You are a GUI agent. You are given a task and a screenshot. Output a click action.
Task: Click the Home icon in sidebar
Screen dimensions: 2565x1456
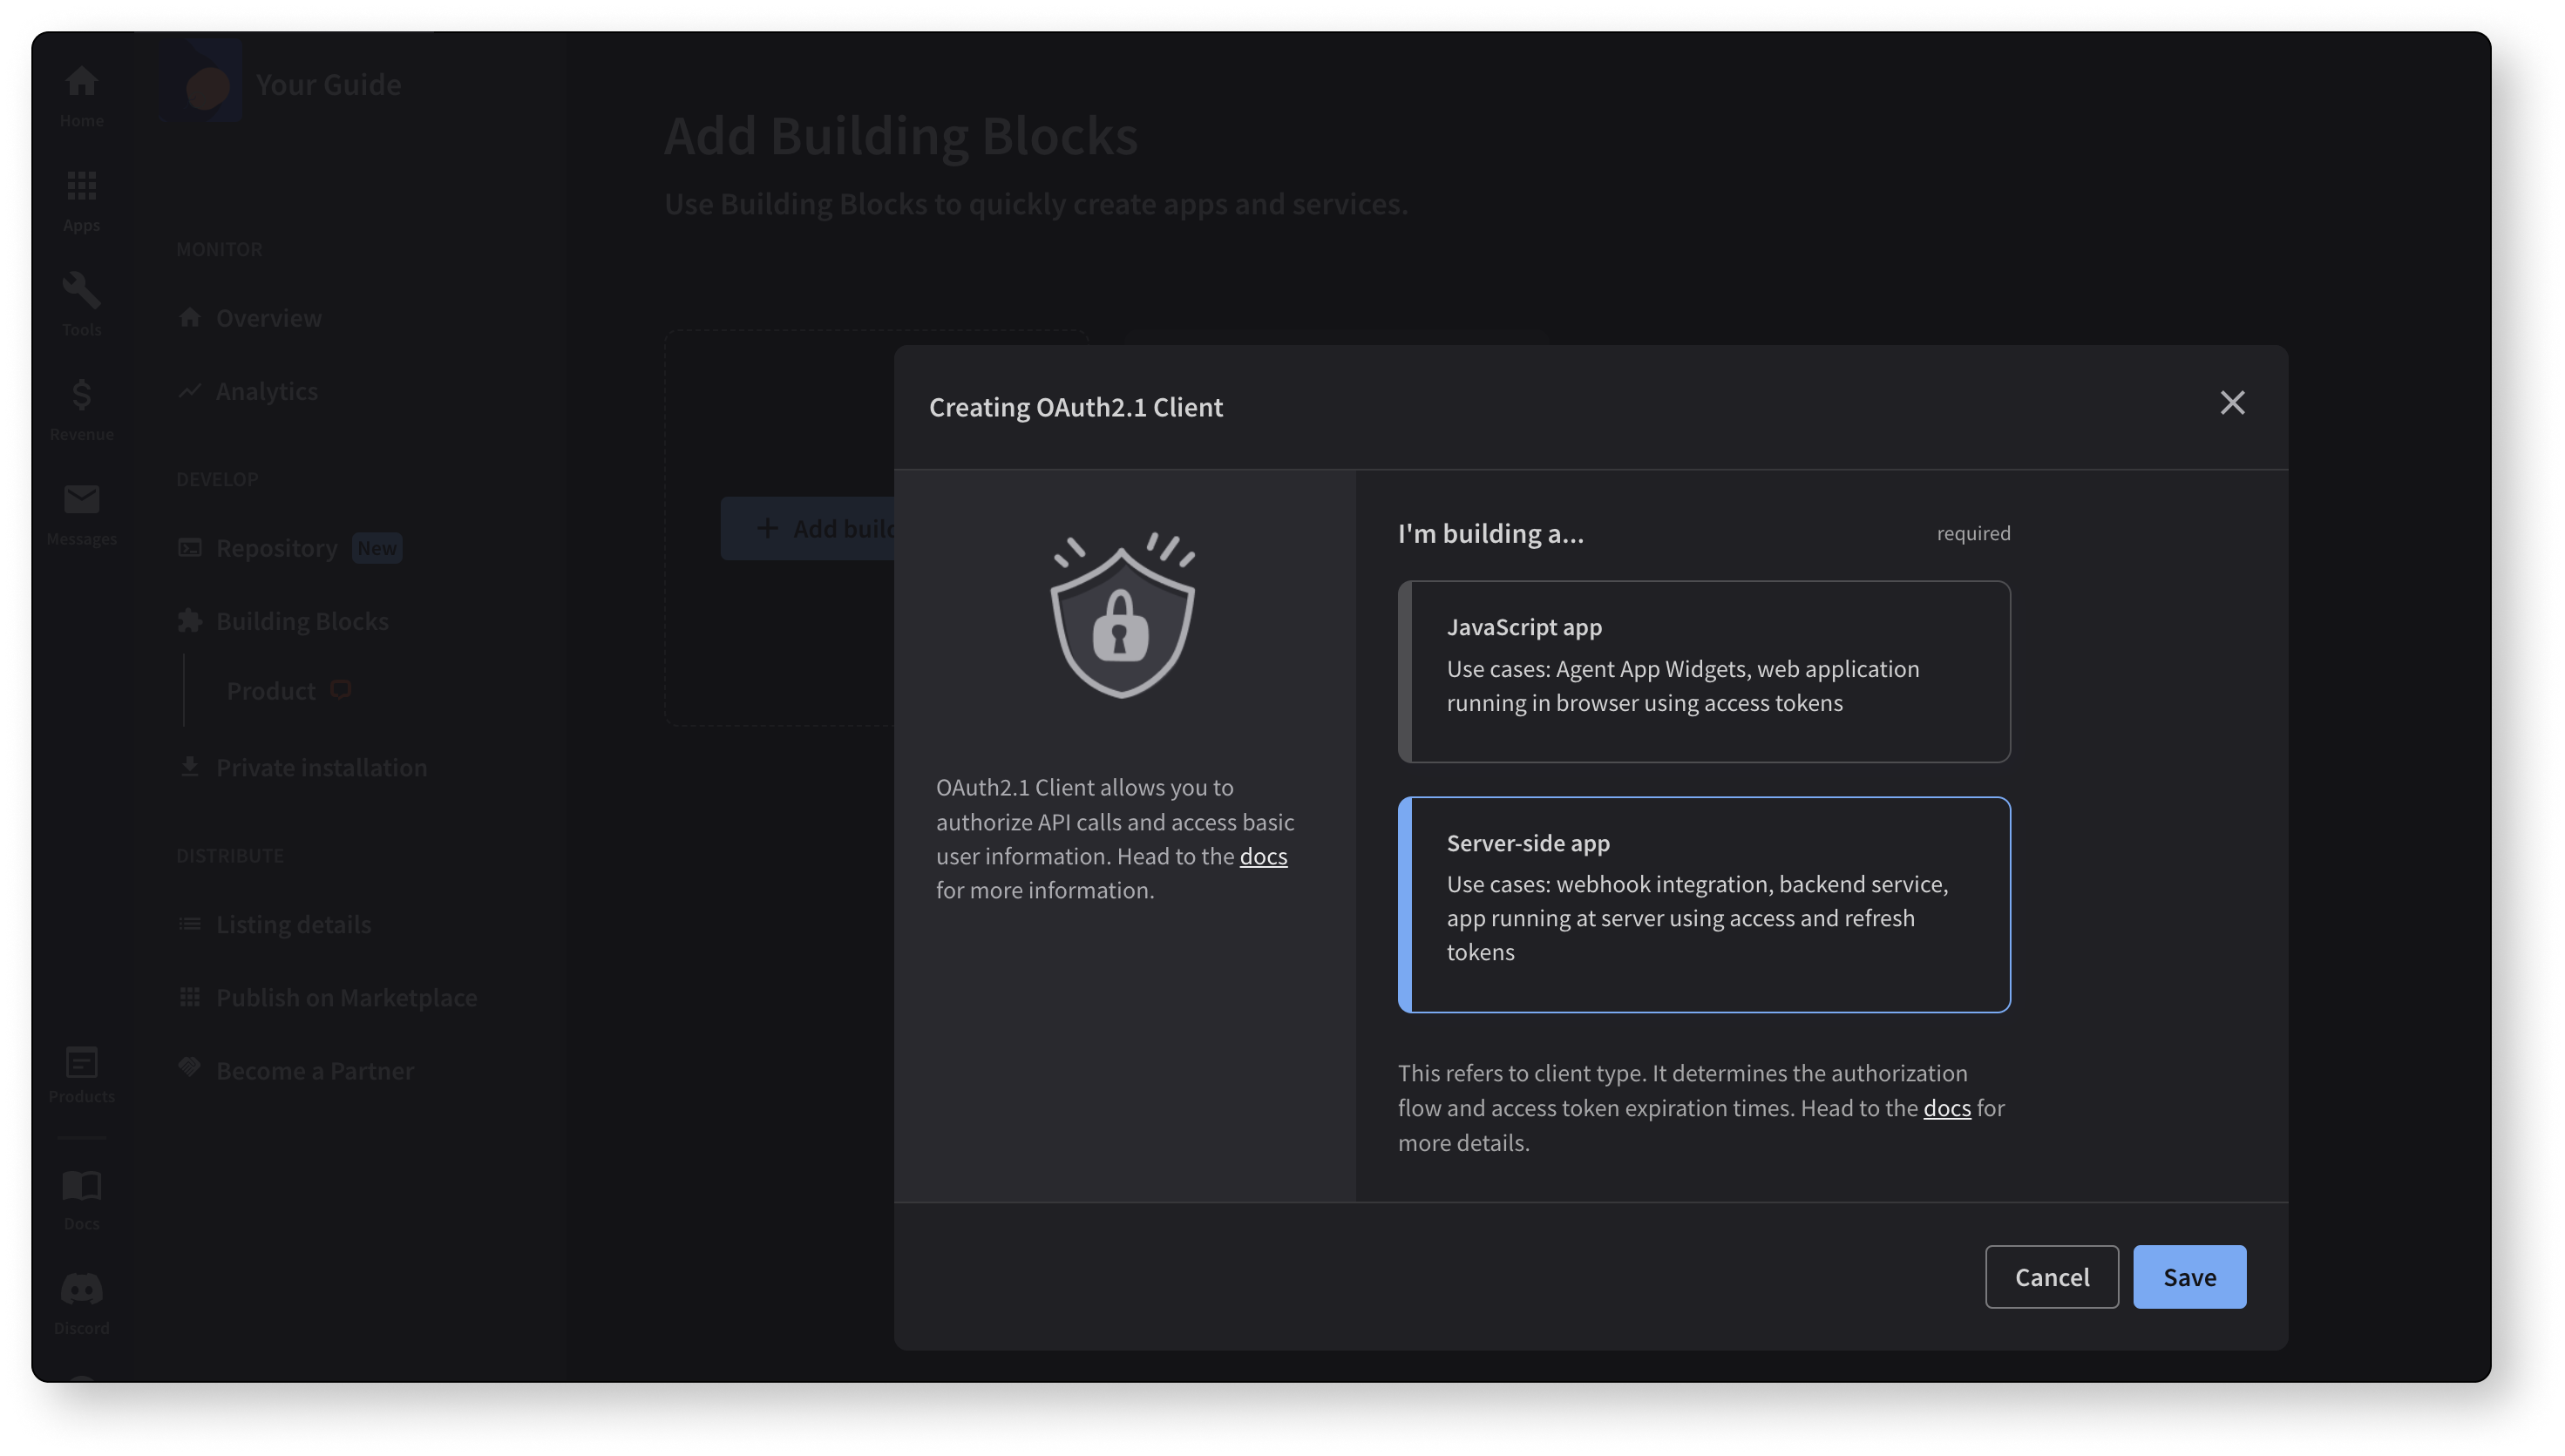pos(81,81)
